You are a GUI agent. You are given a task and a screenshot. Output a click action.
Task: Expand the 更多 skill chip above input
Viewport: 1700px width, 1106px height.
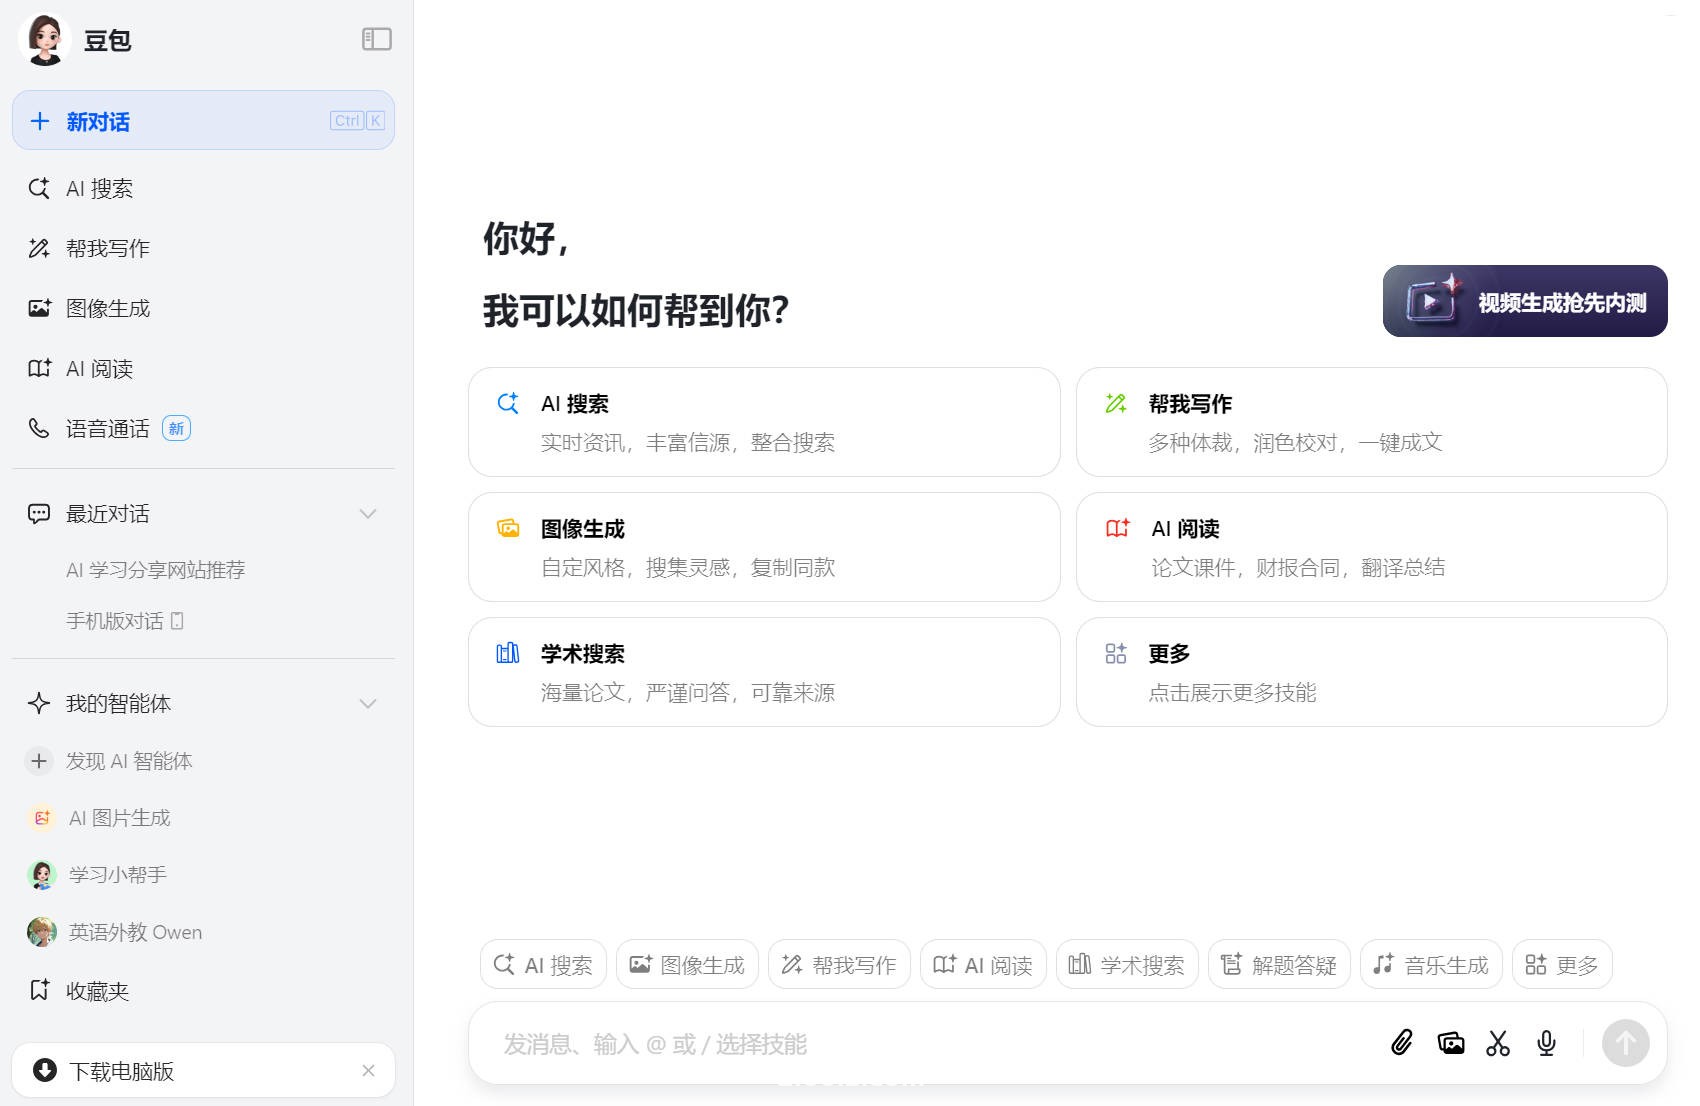tap(1562, 964)
